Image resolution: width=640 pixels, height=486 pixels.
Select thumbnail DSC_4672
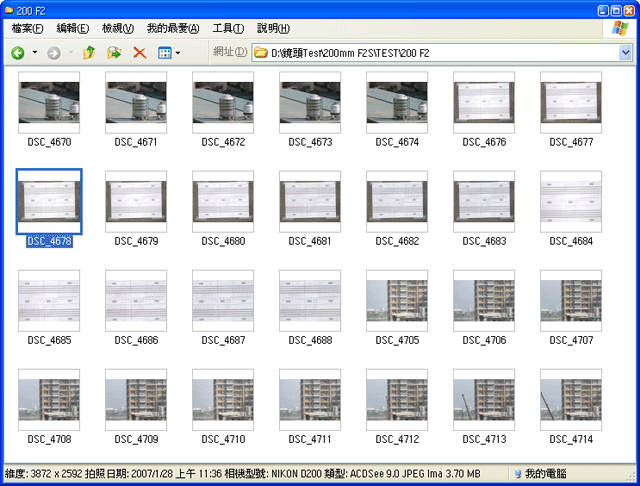pos(223,102)
